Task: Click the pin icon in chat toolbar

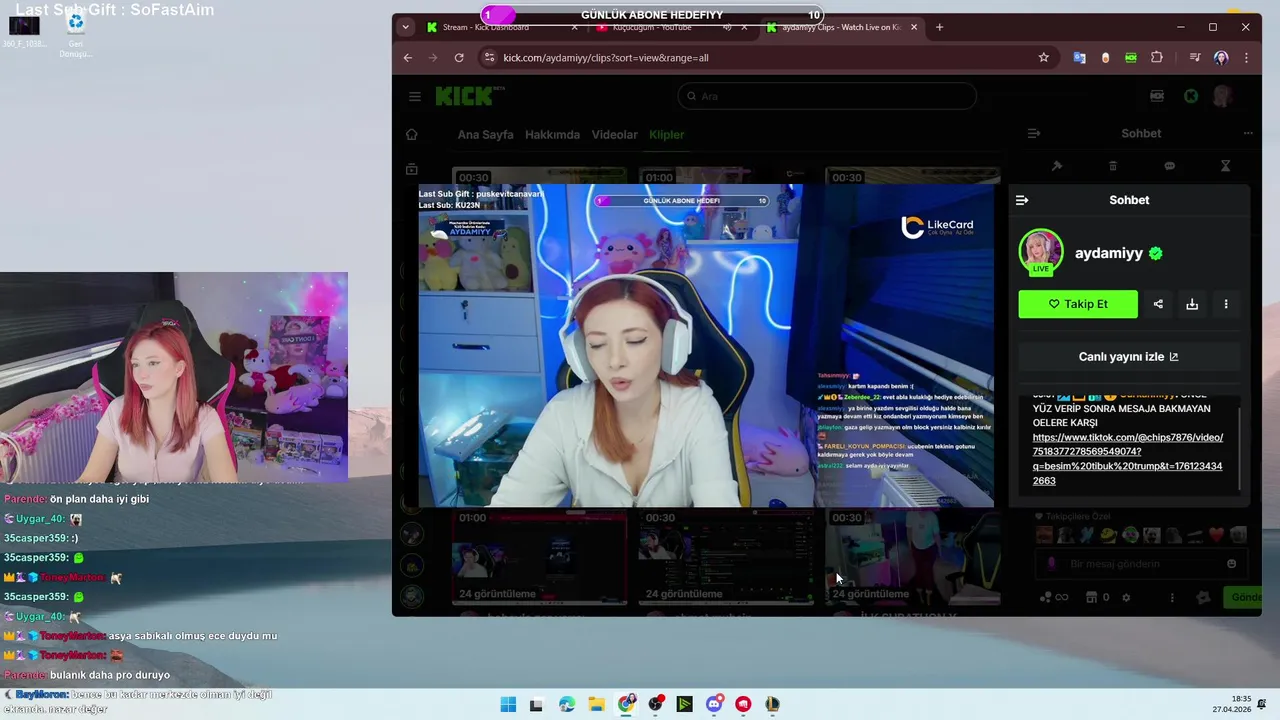Action: (1057, 166)
